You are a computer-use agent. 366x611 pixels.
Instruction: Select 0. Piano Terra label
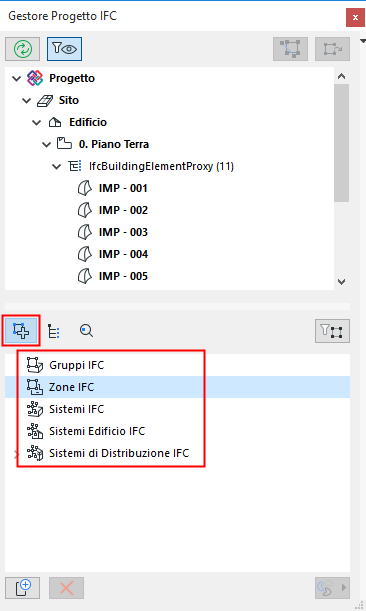tap(114, 144)
